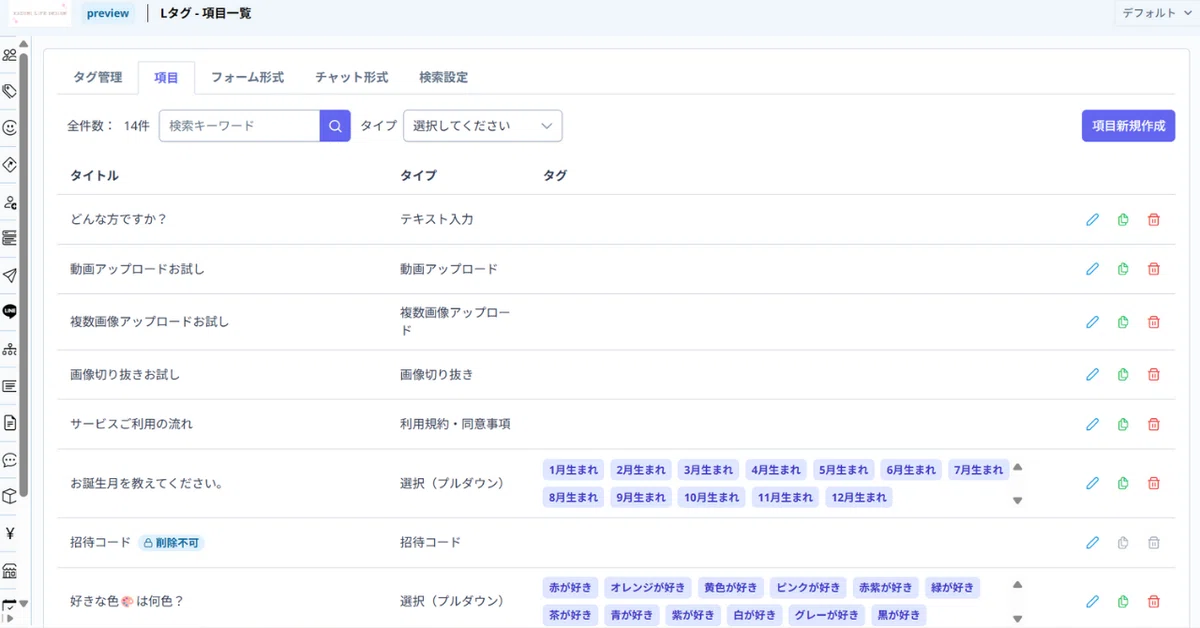1200x628 pixels.
Task: Click the オレンジが好き tag
Action: (x=647, y=588)
